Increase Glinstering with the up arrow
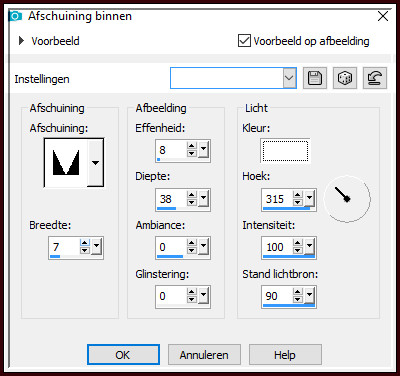The width and height of the screenshot is (400, 376). (191, 292)
